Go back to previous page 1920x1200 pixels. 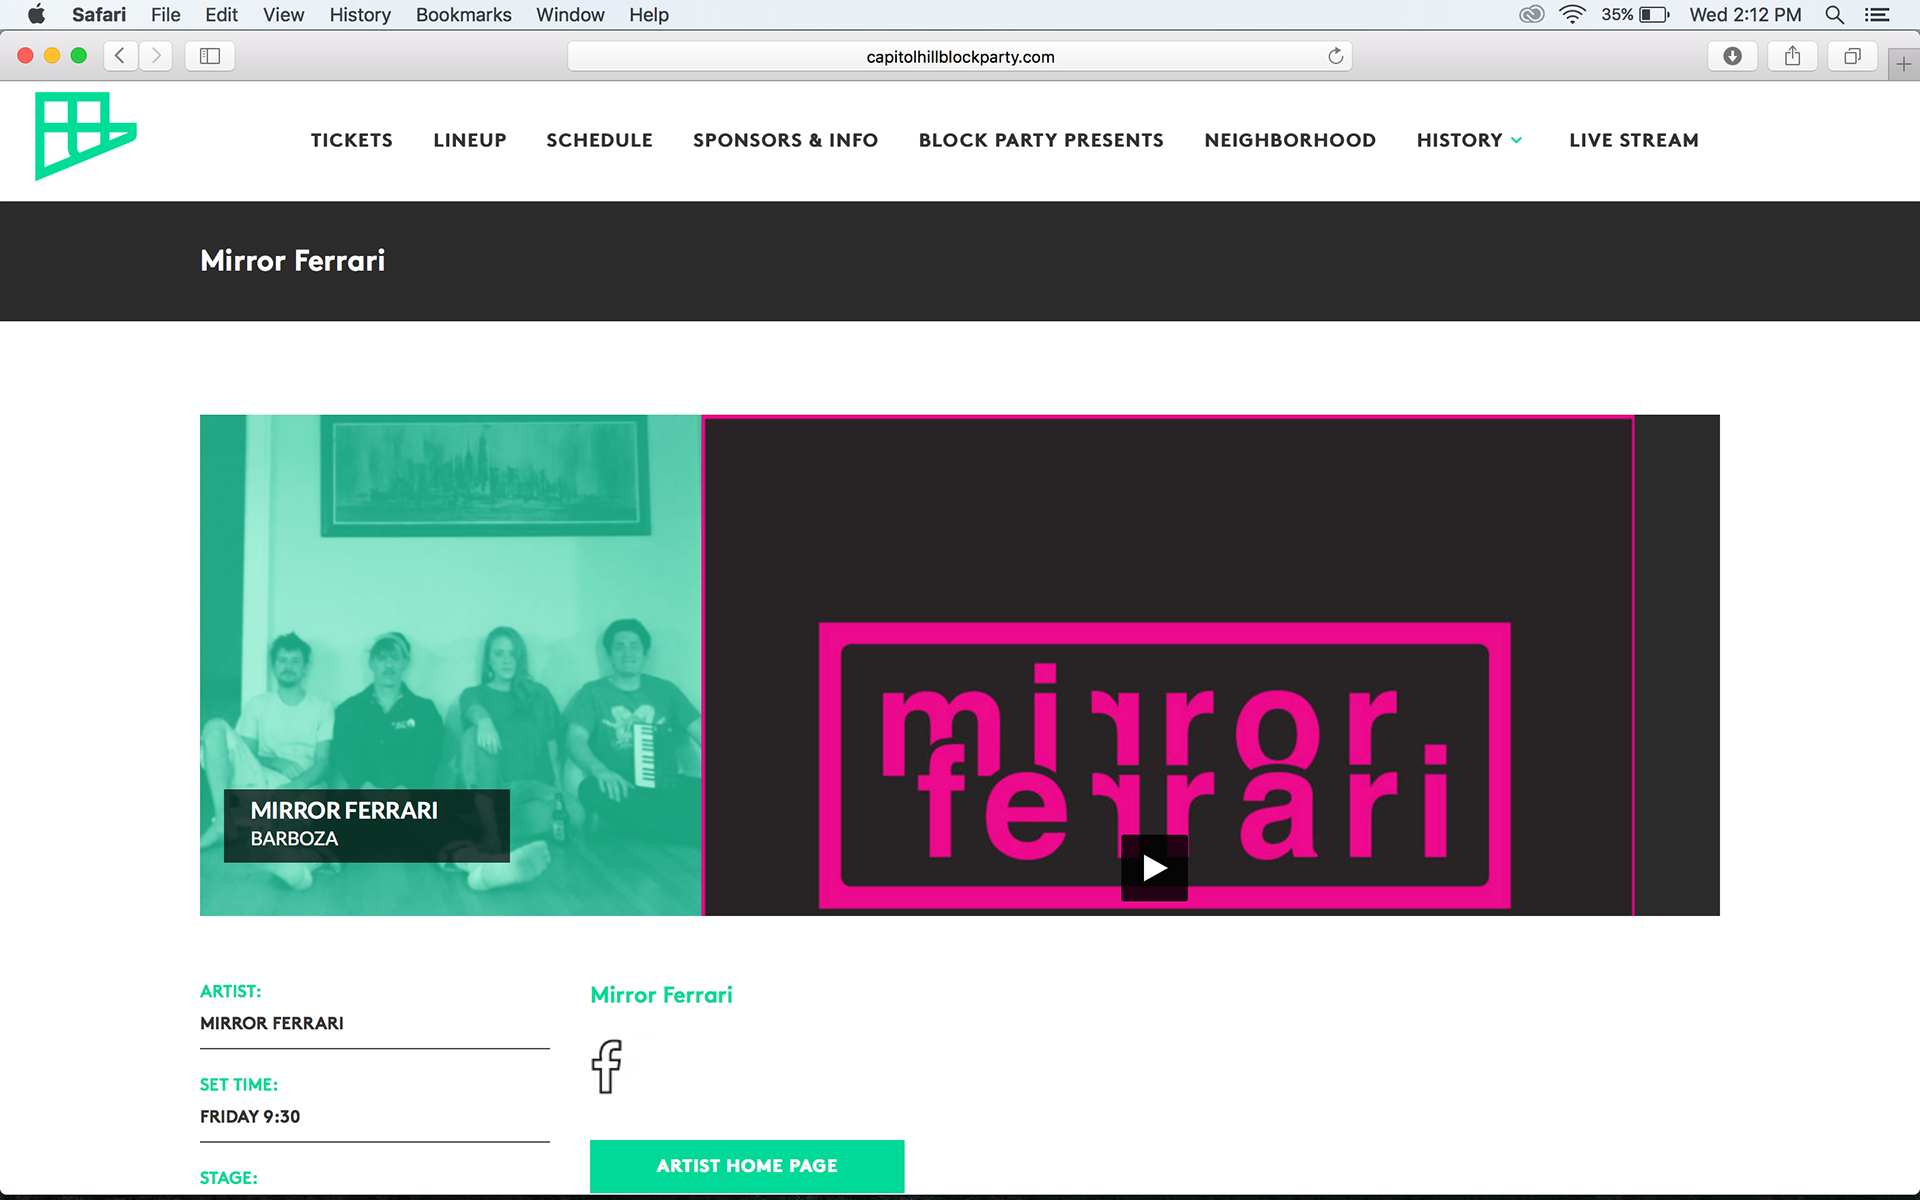[120, 56]
